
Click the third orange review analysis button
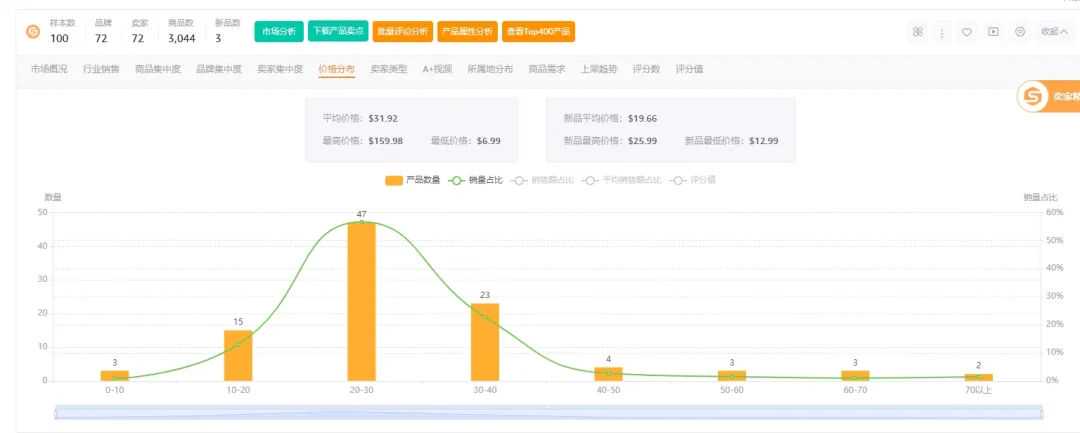pyautogui.click(x=402, y=32)
